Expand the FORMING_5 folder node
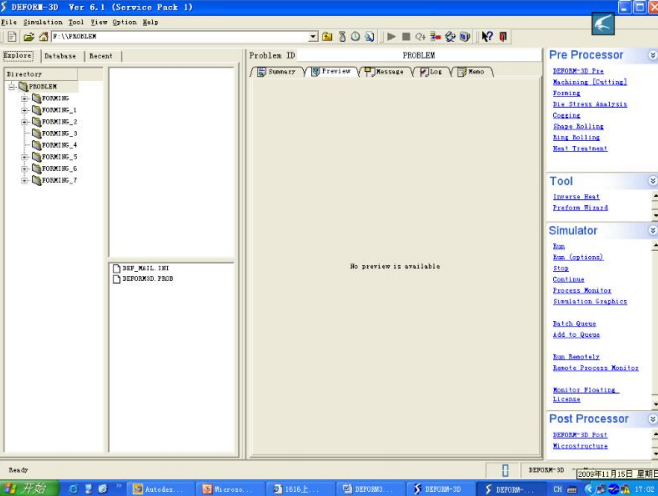Screen dimensions: 658x496 [25, 157]
